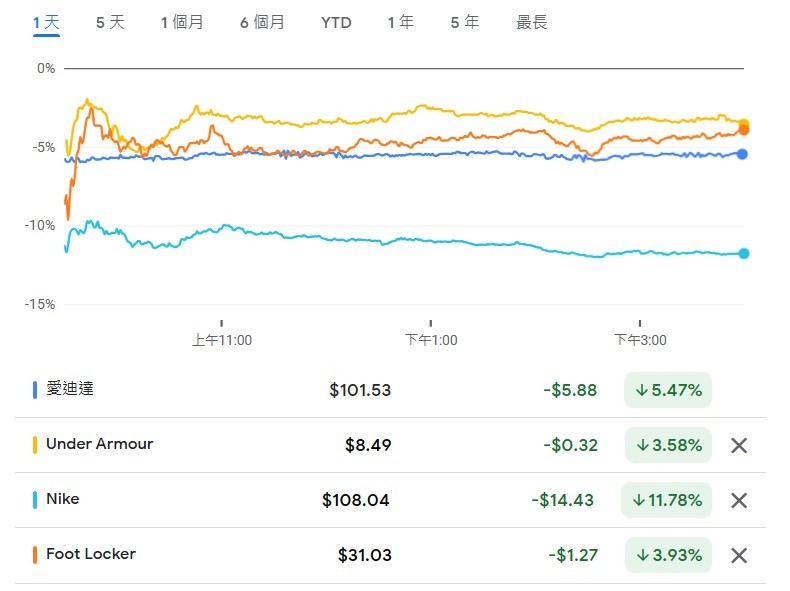Screen dimensions: 790x591
Task: Switch chart to 1 個月 range
Action: point(182,22)
